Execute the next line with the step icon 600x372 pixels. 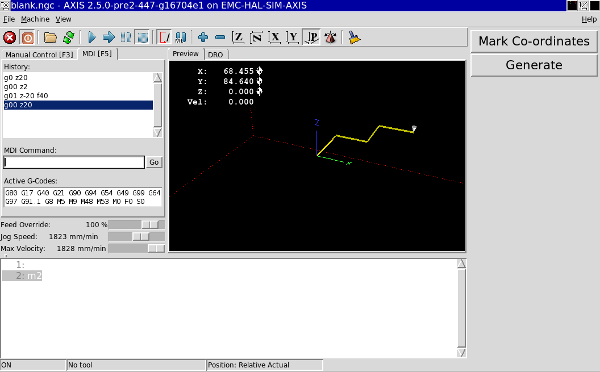pos(109,38)
